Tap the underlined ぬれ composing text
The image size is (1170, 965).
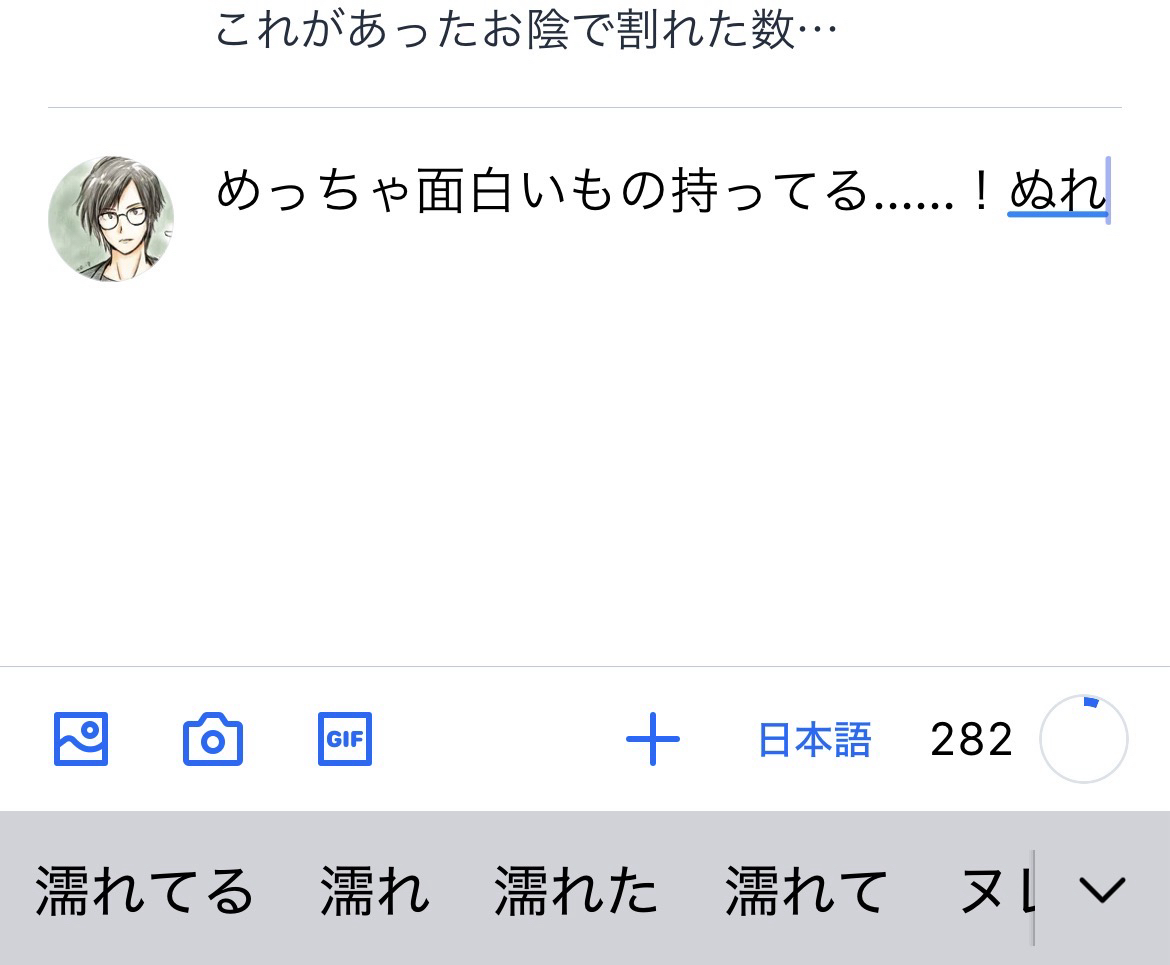(1057, 191)
